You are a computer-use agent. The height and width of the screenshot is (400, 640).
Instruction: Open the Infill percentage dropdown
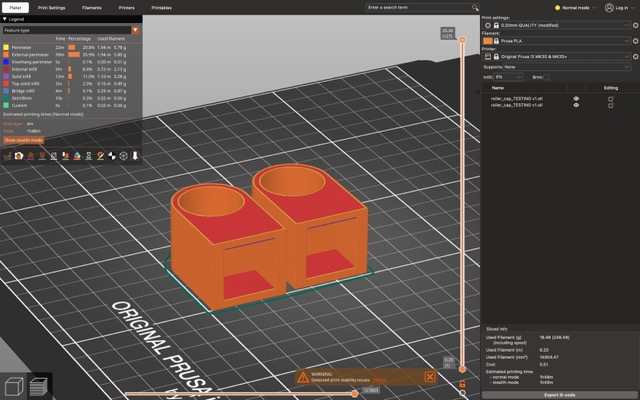pyautogui.click(x=508, y=77)
